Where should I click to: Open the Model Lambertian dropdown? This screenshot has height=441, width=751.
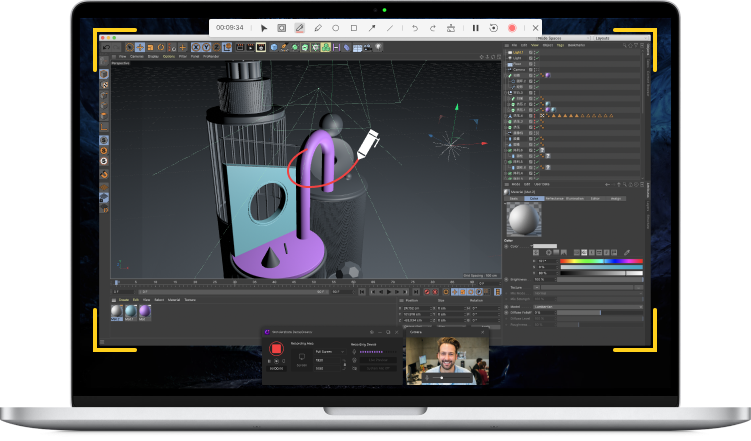pos(588,306)
